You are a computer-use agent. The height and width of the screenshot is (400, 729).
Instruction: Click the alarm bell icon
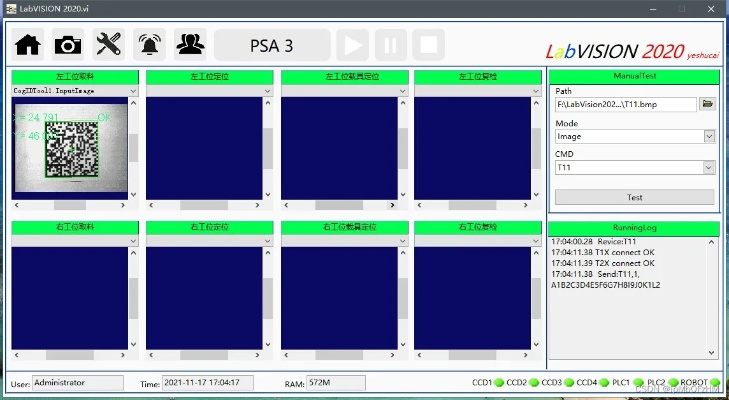[150, 44]
